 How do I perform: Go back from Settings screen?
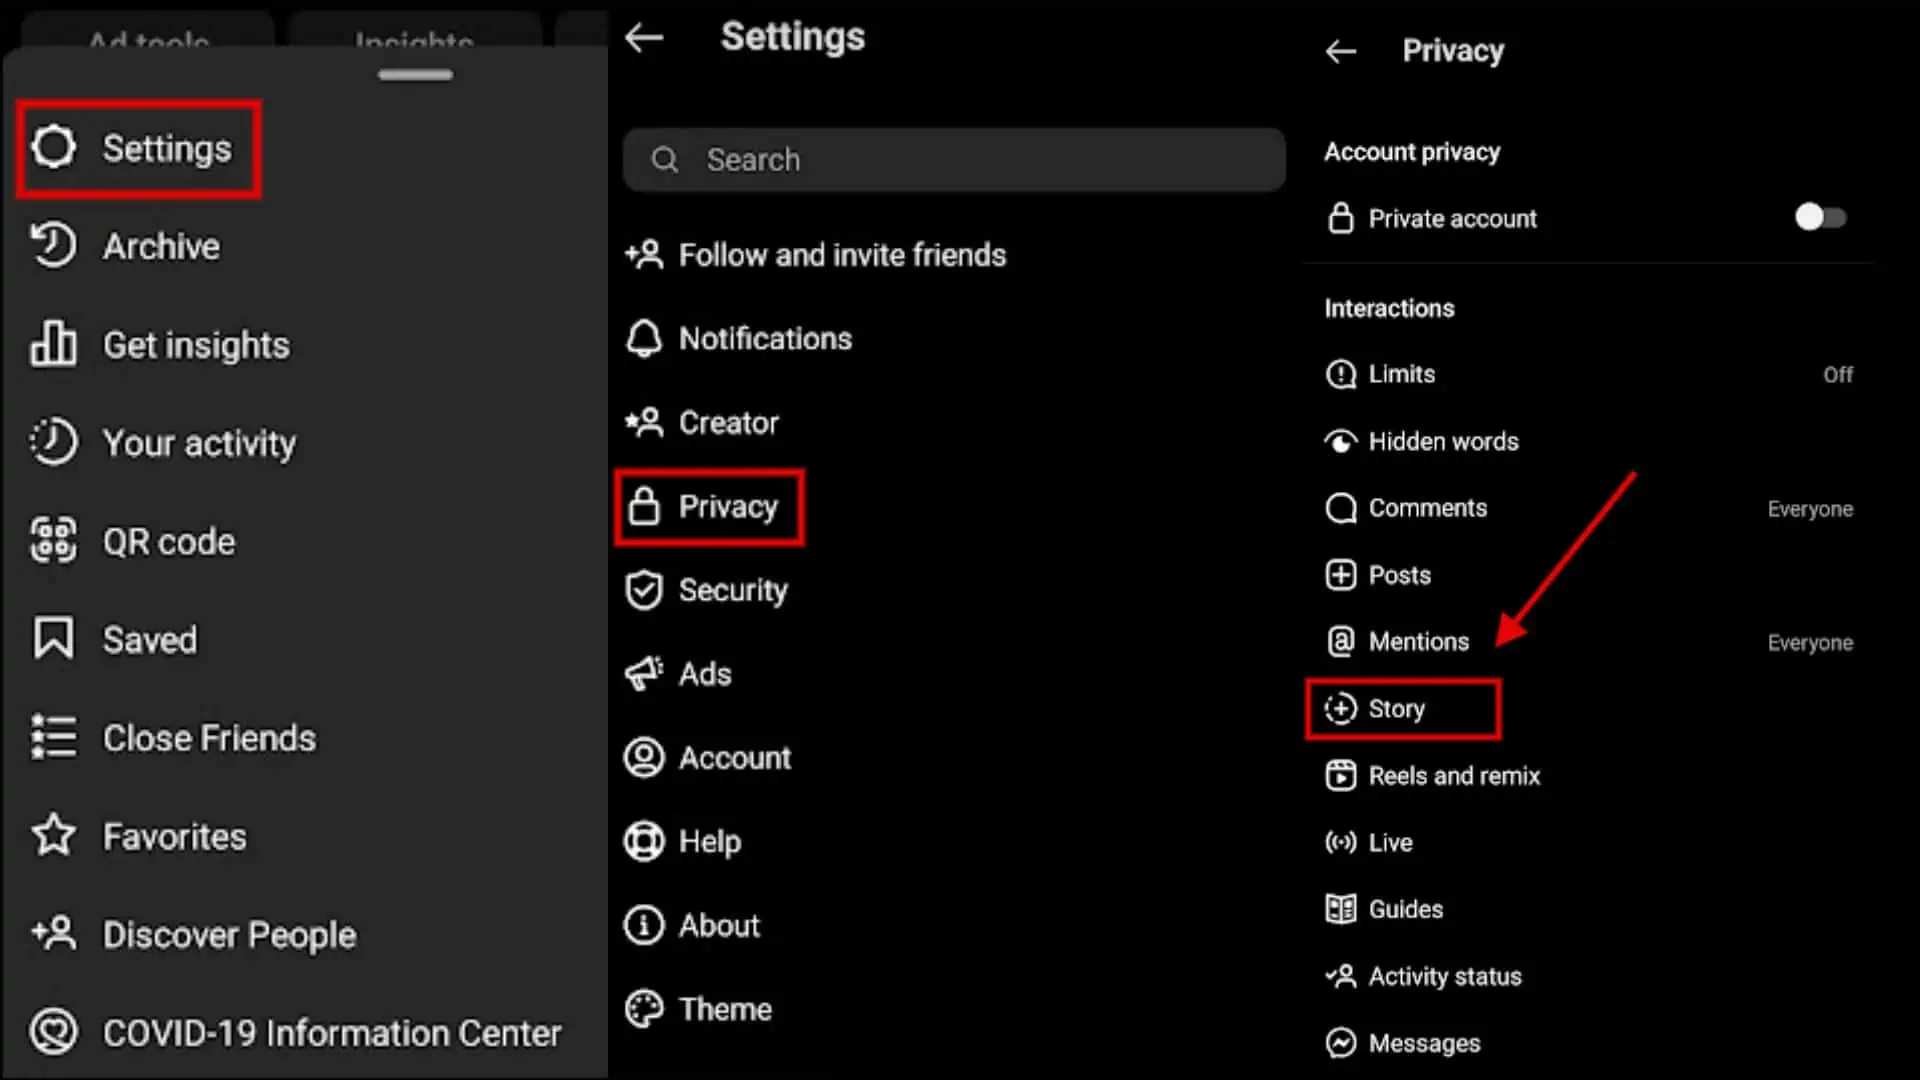644,38
